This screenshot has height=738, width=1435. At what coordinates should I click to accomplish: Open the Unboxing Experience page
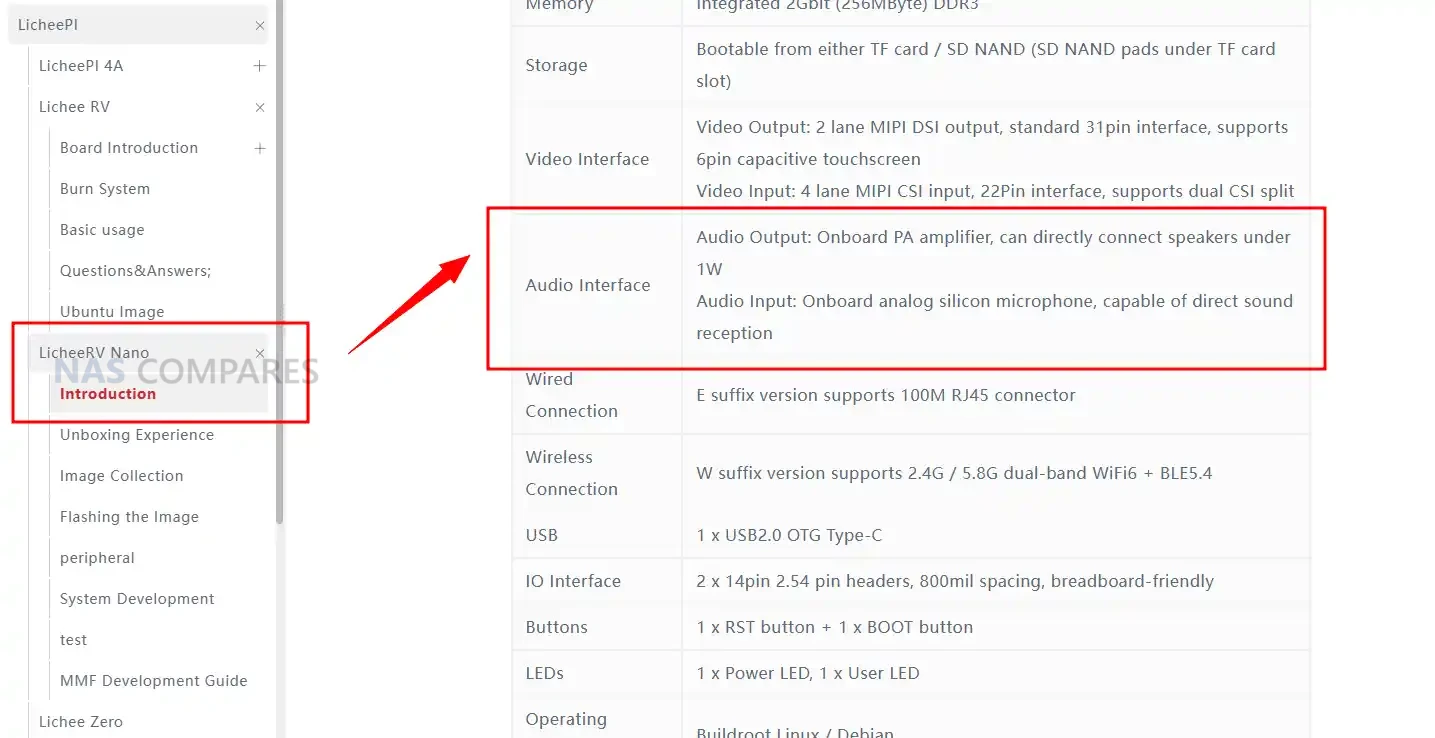(137, 435)
